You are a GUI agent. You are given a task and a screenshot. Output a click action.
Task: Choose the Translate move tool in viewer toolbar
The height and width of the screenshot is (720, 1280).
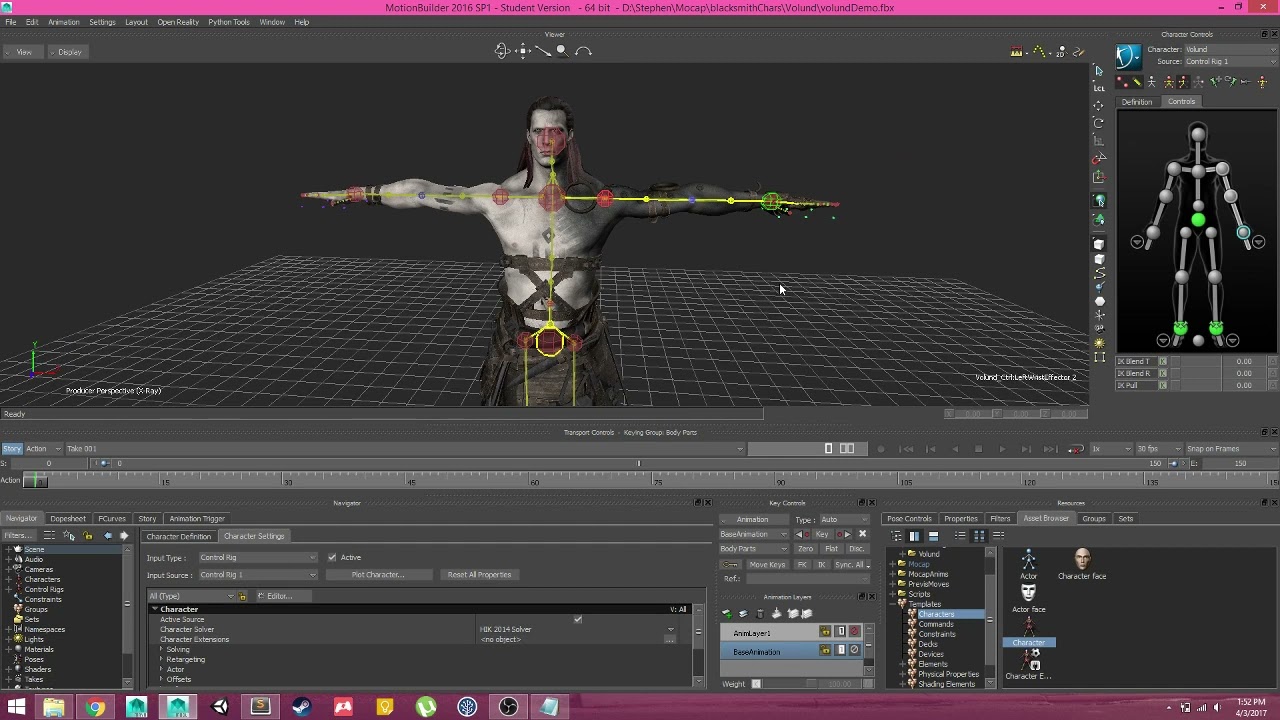(x=1098, y=105)
